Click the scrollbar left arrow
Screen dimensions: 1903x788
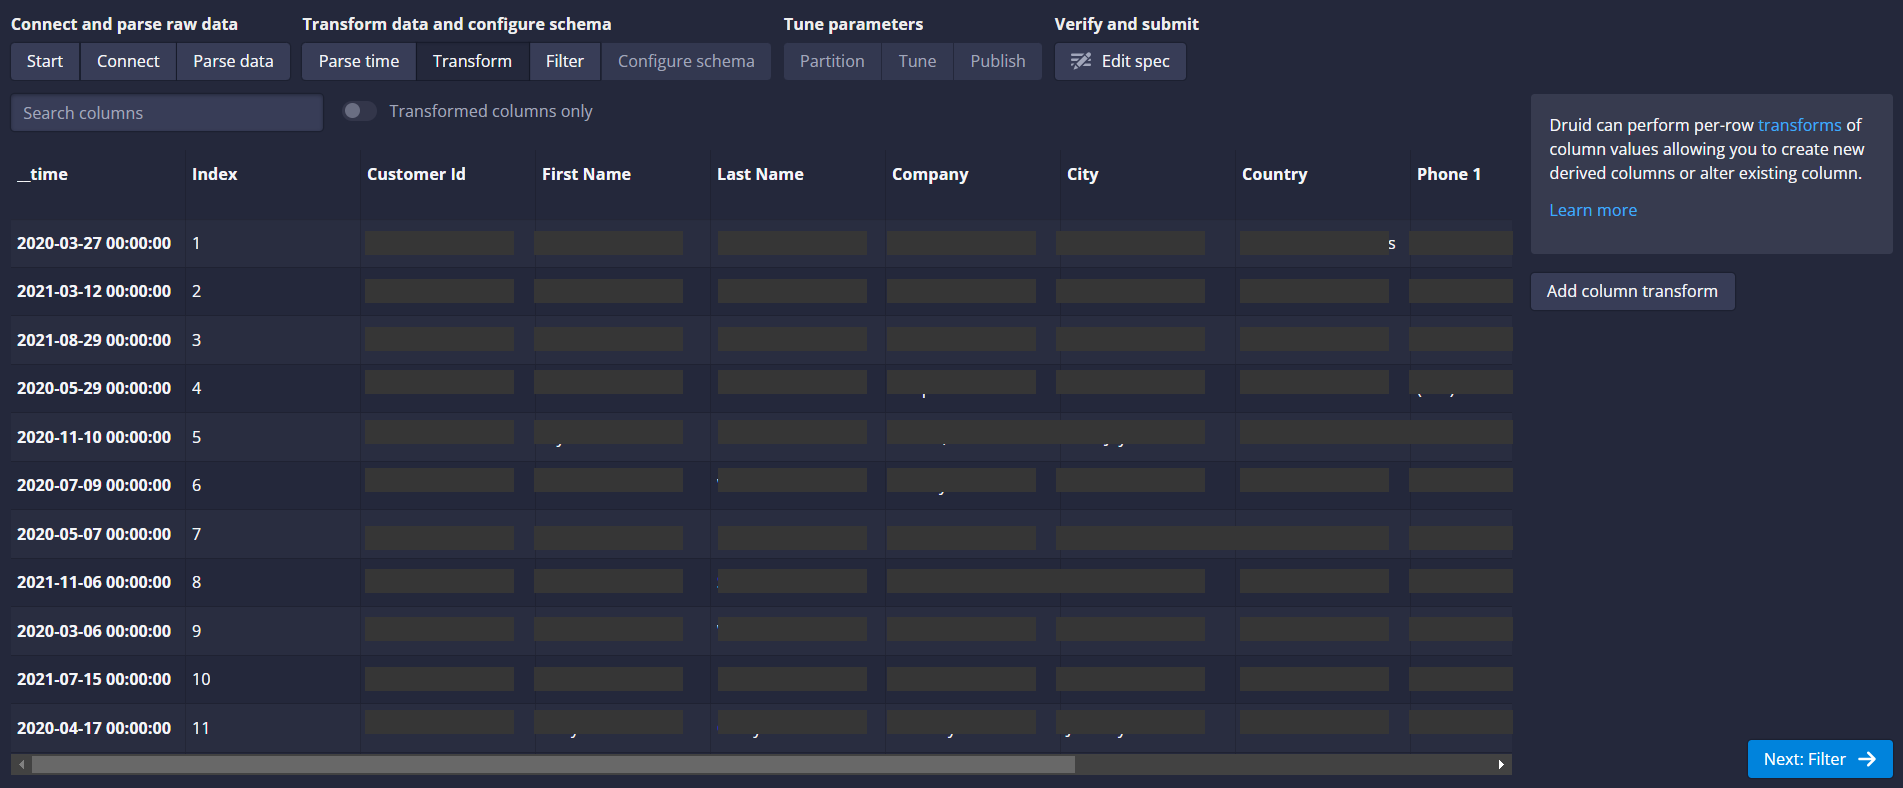[21, 765]
